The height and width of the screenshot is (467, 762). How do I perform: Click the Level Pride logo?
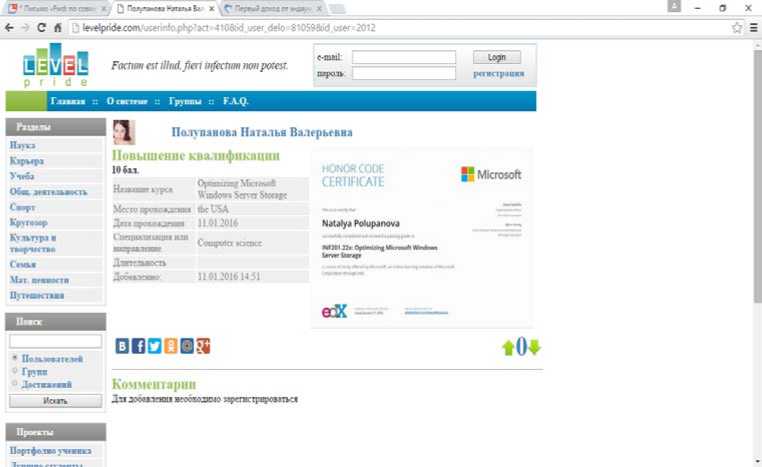point(55,65)
